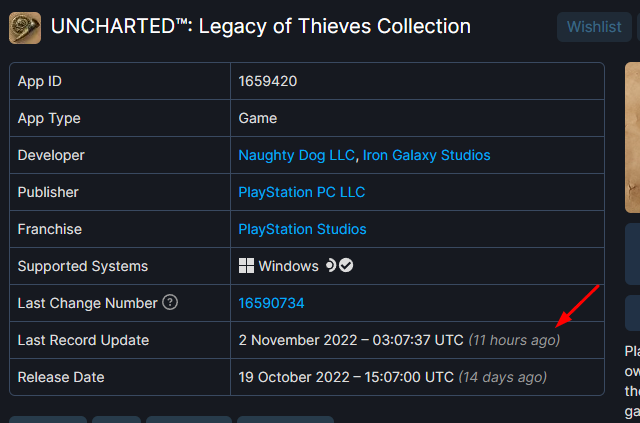Click the App ID value 1659420
Screen dimensions: 640x423
pyautogui.click(x=268, y=81)
